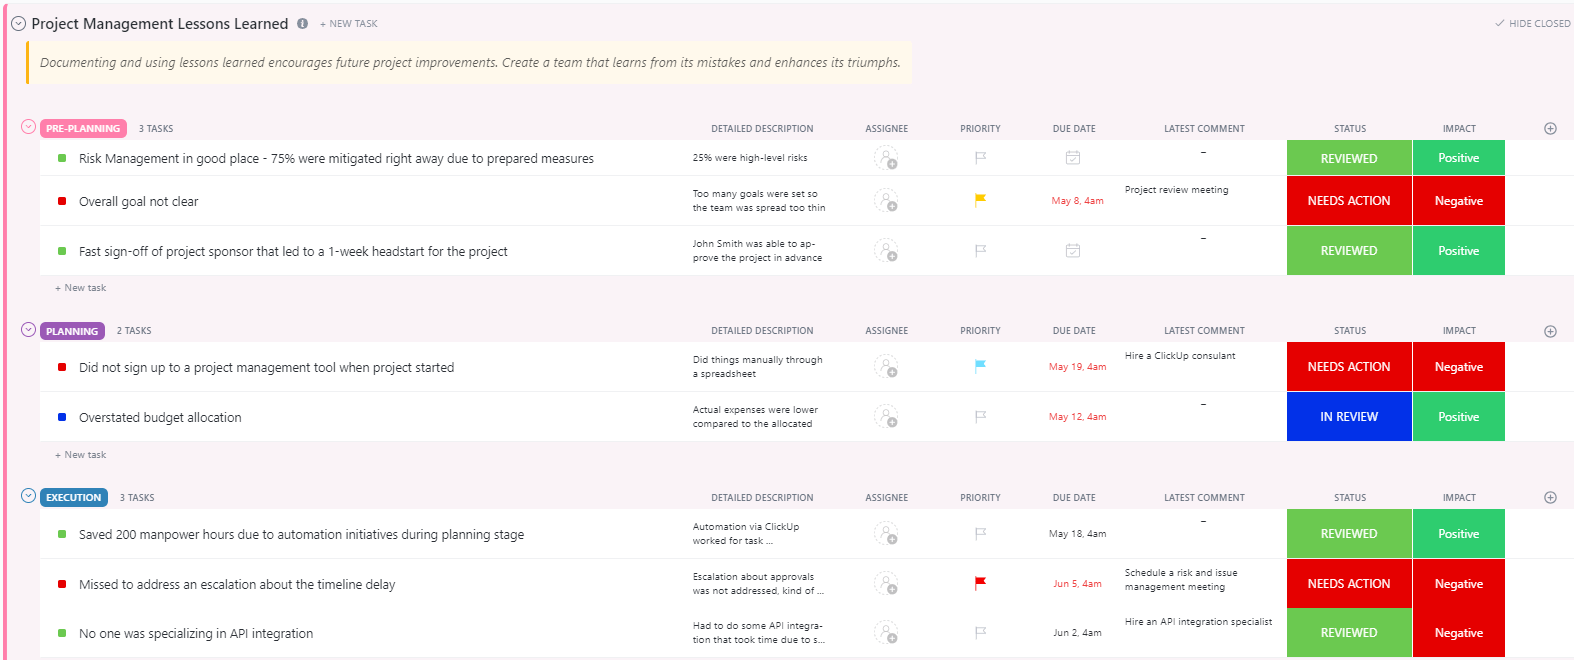This screenshot has height=660, width=1574.
Task: Open the blue IN REVIEW status cell
Action: pos(1348,417)
